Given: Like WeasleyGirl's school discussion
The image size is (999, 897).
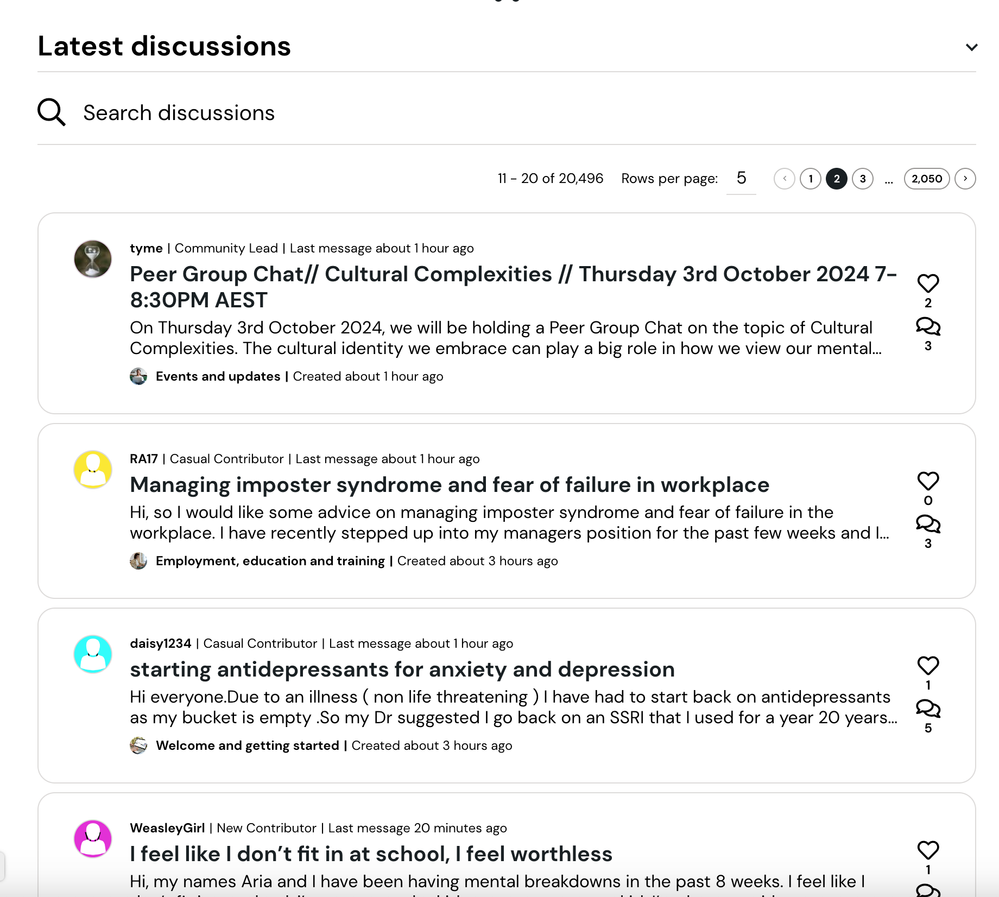Looking at the screenshot, I should [x=928, y=850].
